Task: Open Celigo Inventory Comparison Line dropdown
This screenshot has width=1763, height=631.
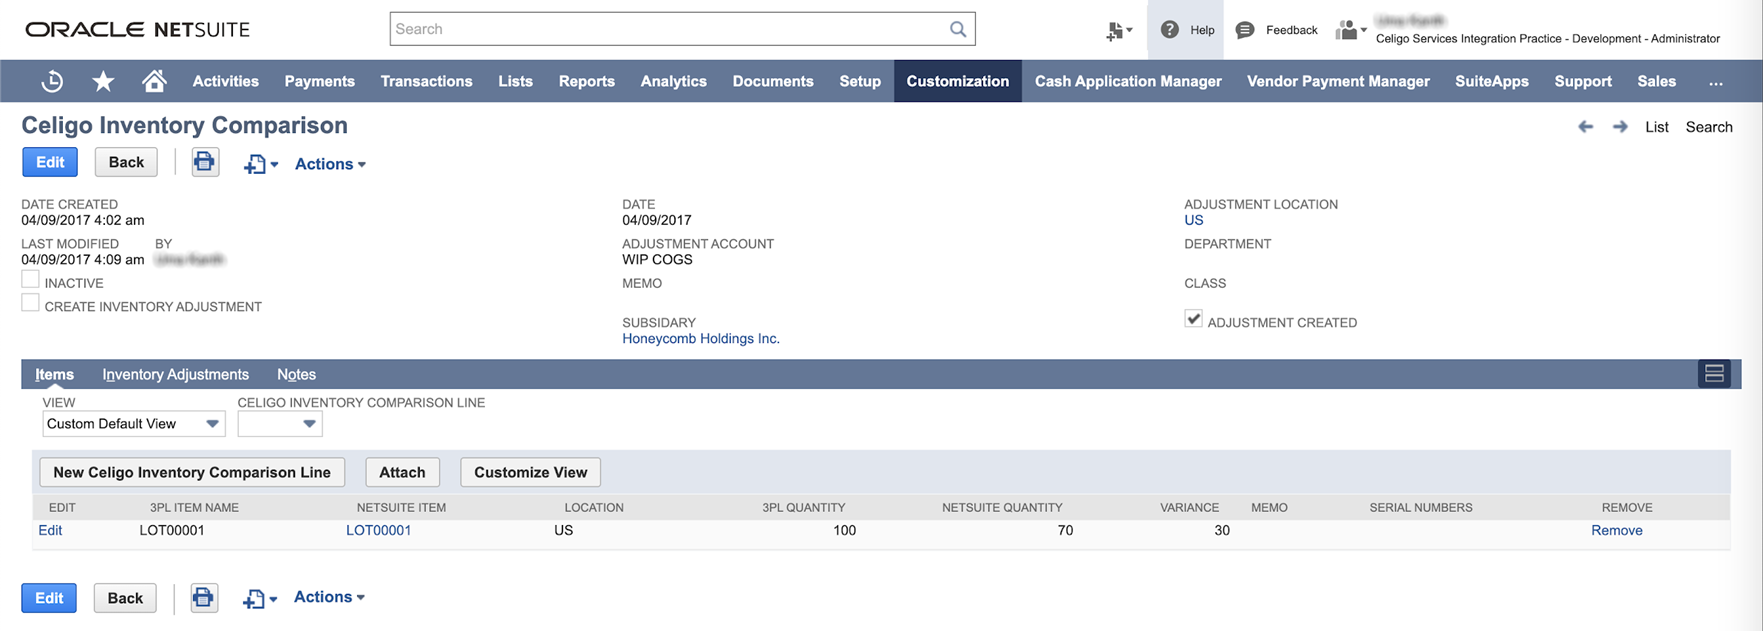Action: tap(280, 424)
